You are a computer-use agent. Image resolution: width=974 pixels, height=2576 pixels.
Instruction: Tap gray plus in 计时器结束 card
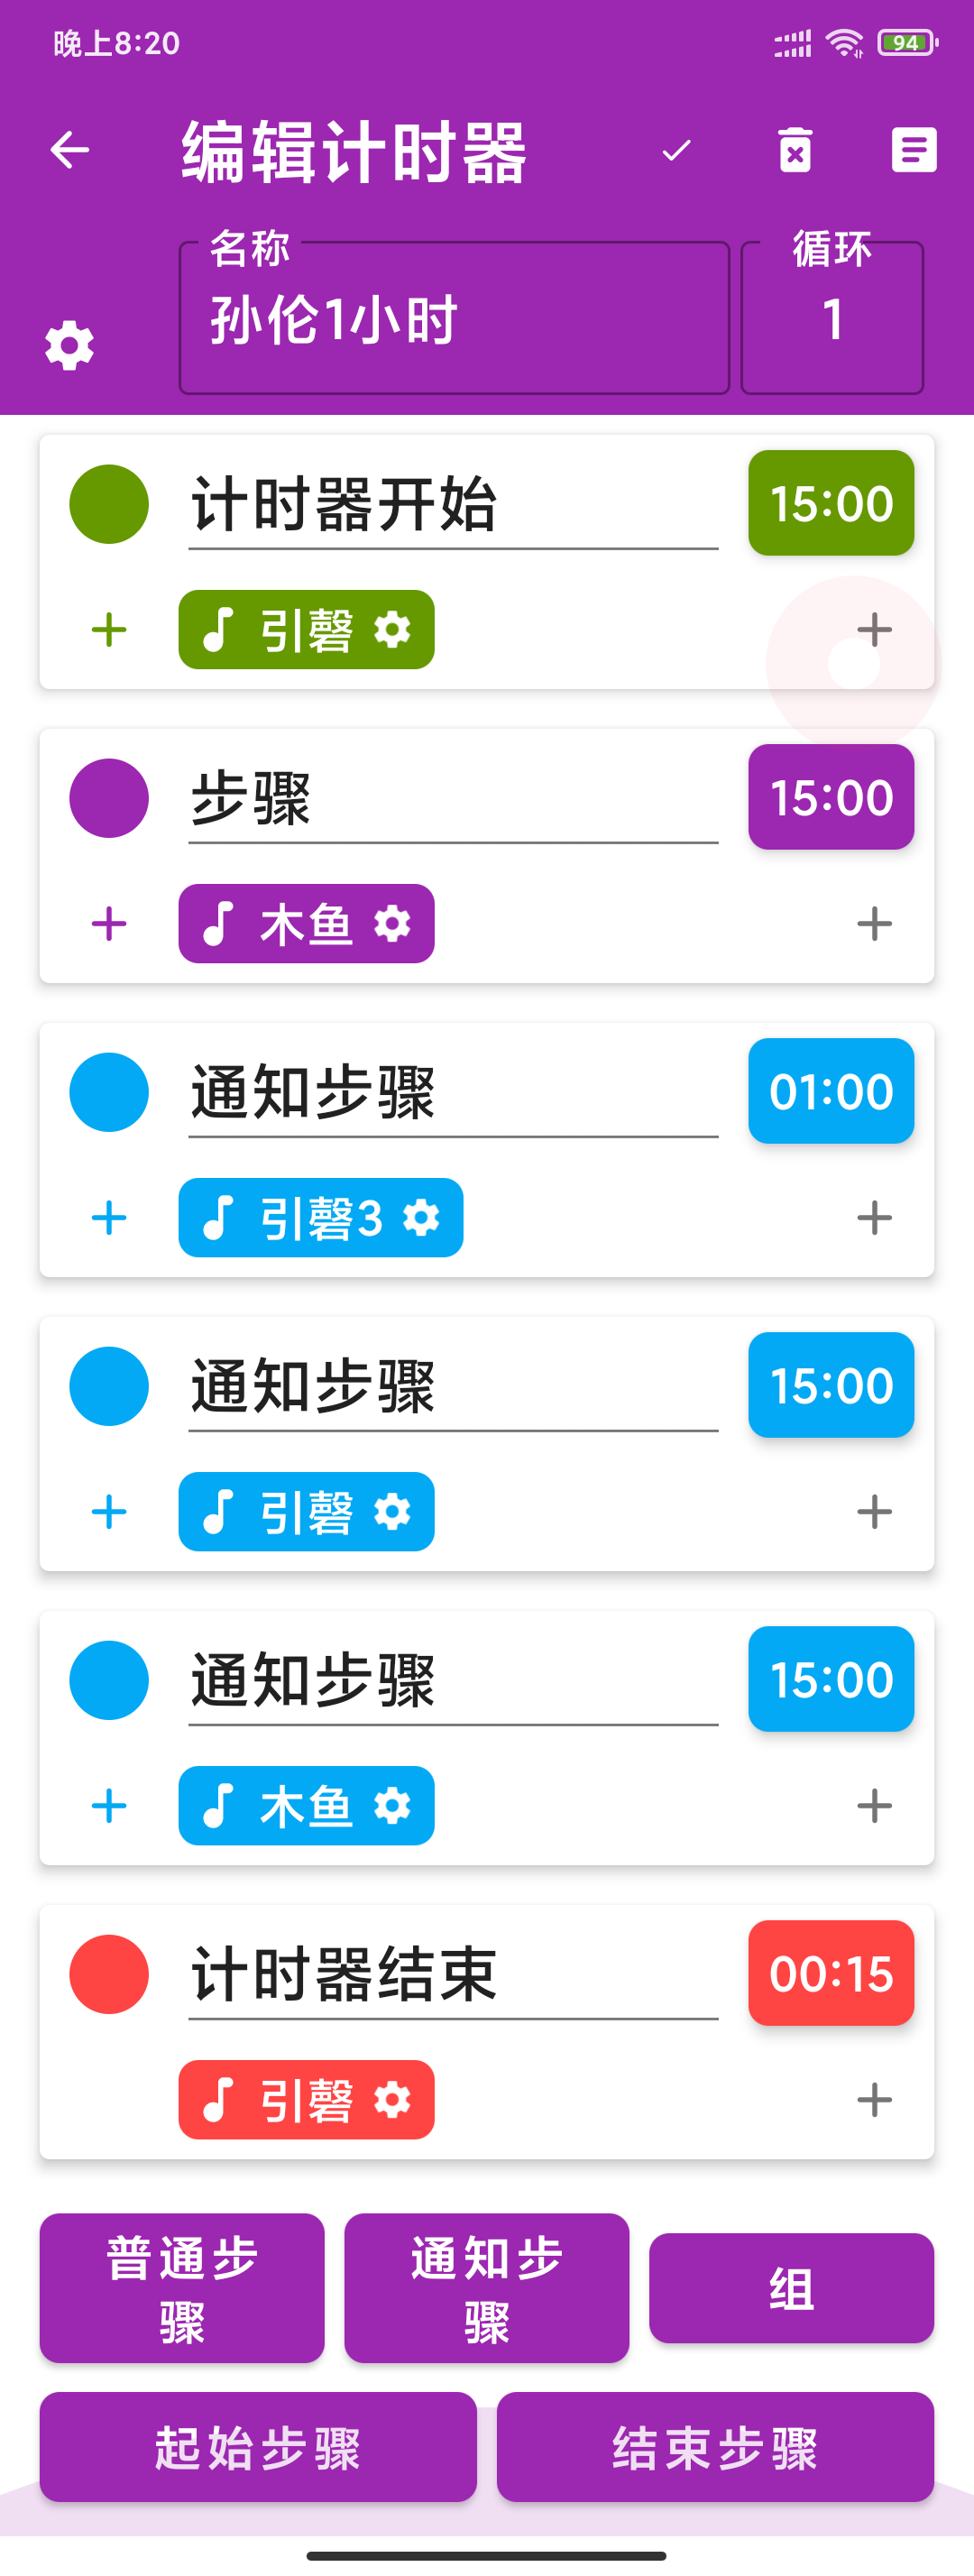874,2100
